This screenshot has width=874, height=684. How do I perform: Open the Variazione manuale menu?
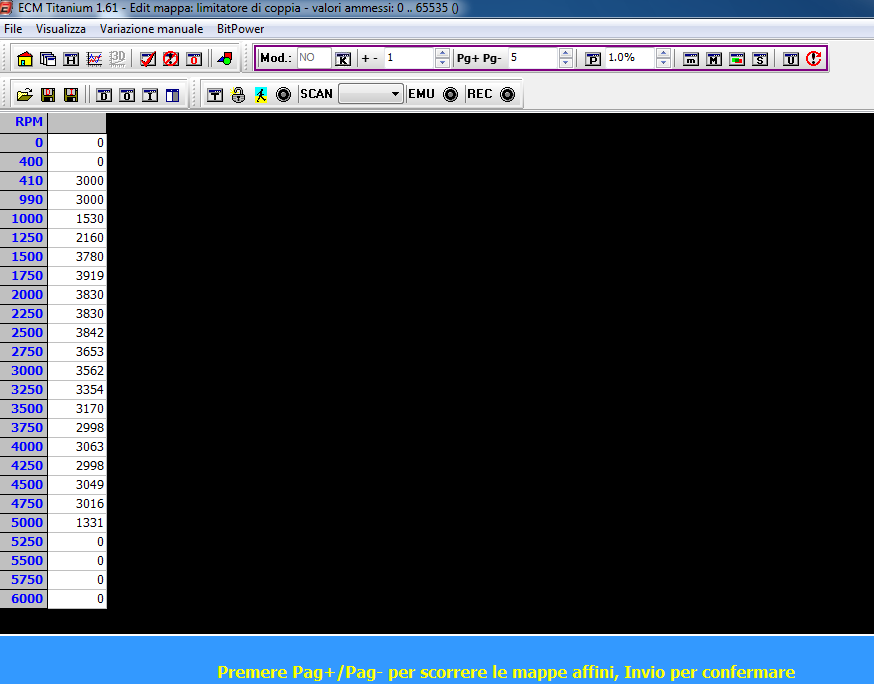coord(151,29)
